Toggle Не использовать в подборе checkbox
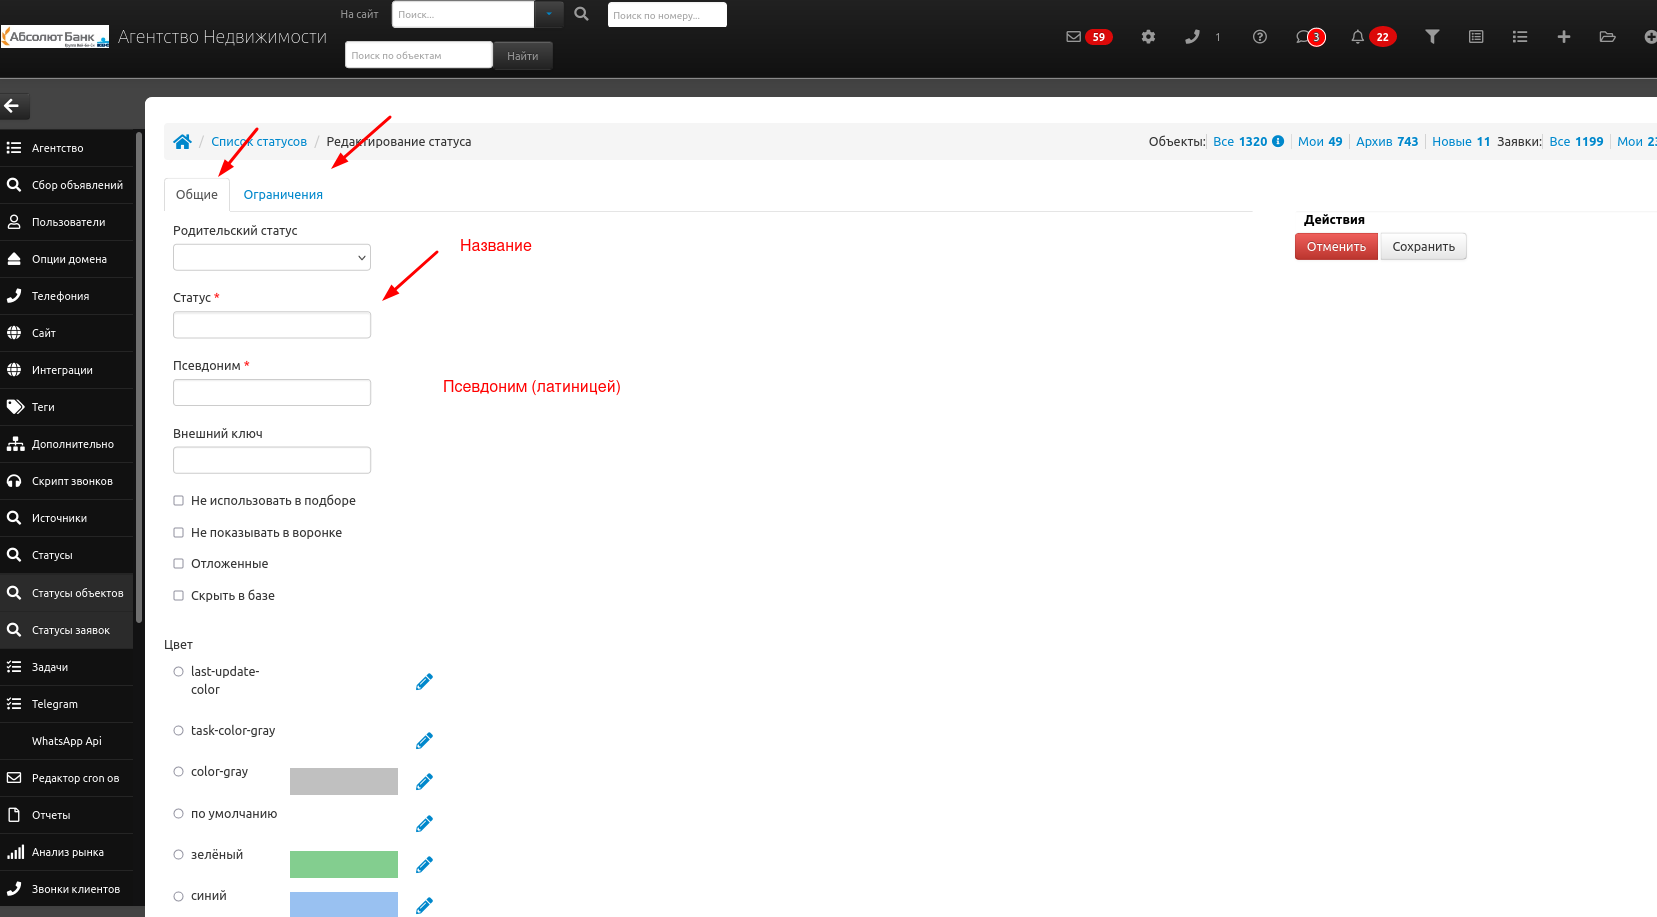1657x917 pixels. (x=179, y=501)
